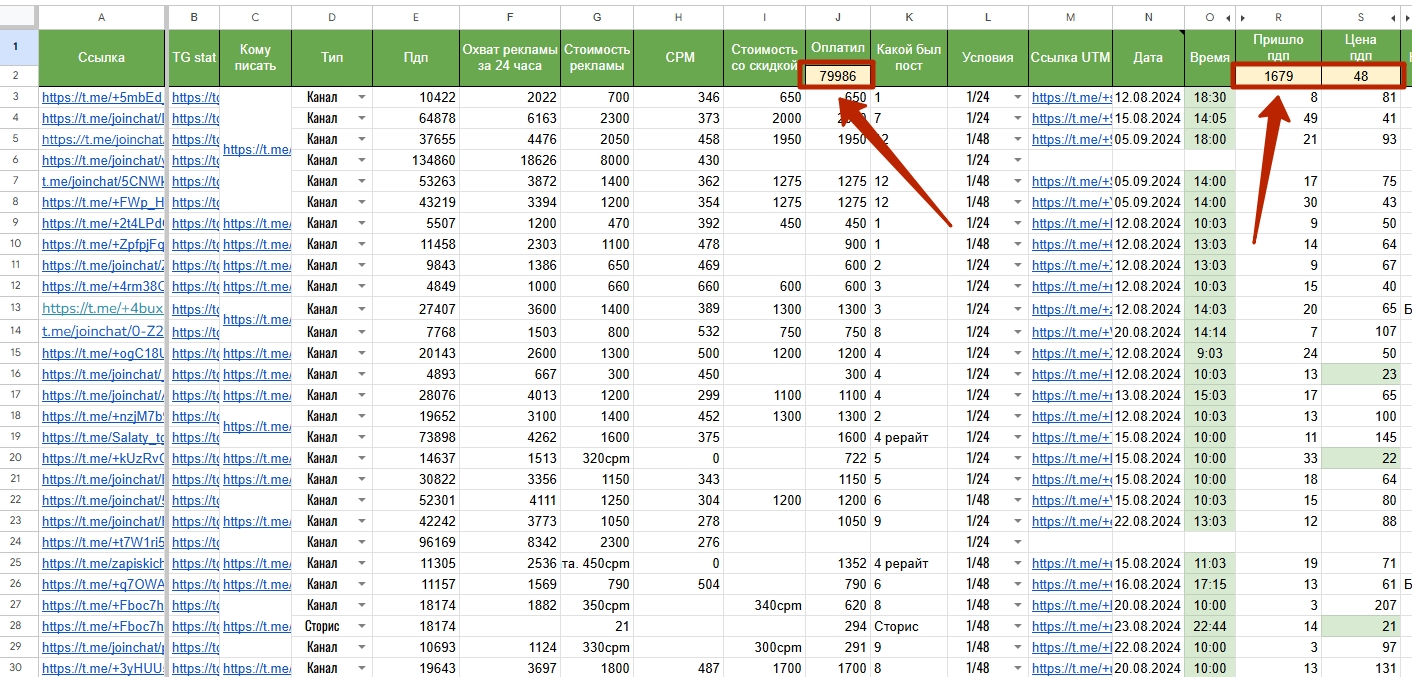Screen dimensions: 1412x677
Task: Select the time cell 9:03
Action: pyautogui.click(x=1210, y=353)
